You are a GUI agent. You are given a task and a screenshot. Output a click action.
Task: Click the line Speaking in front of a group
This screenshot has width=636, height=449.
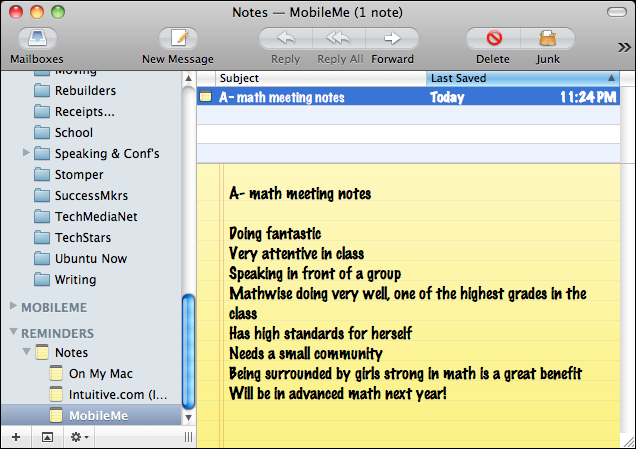(x=315, y=274)
